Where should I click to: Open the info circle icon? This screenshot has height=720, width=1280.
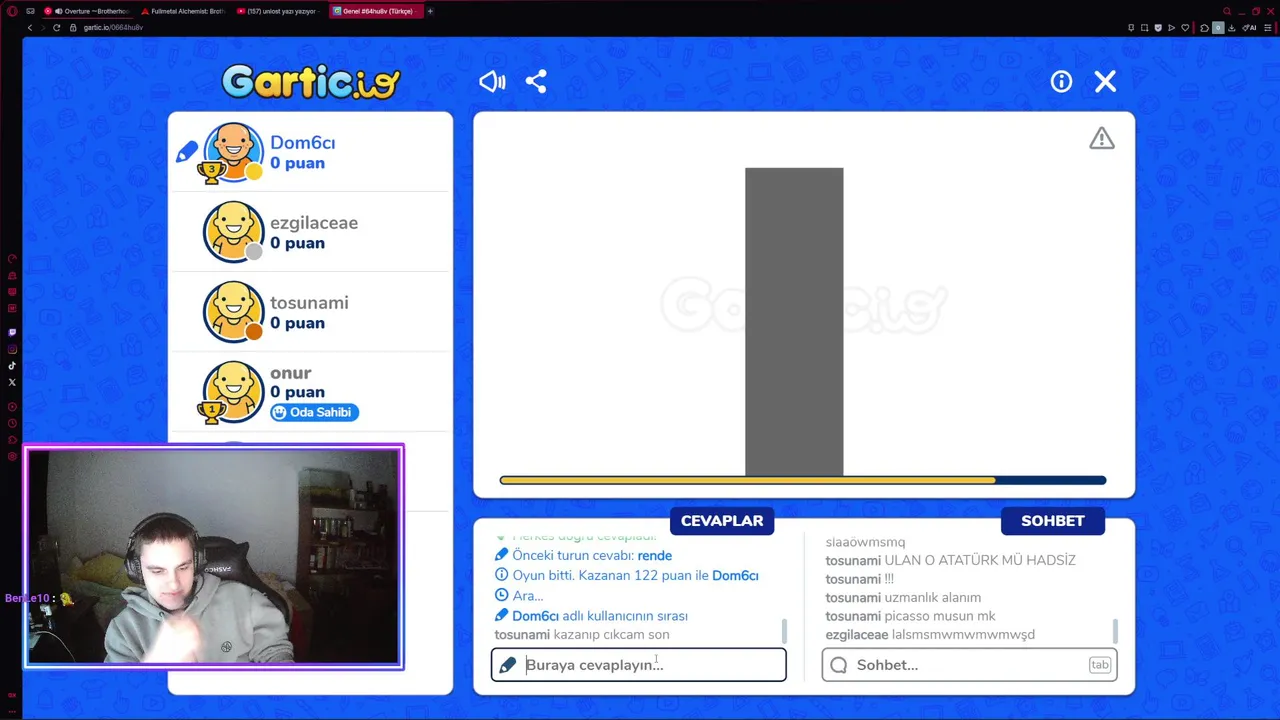coord(1061,82)
